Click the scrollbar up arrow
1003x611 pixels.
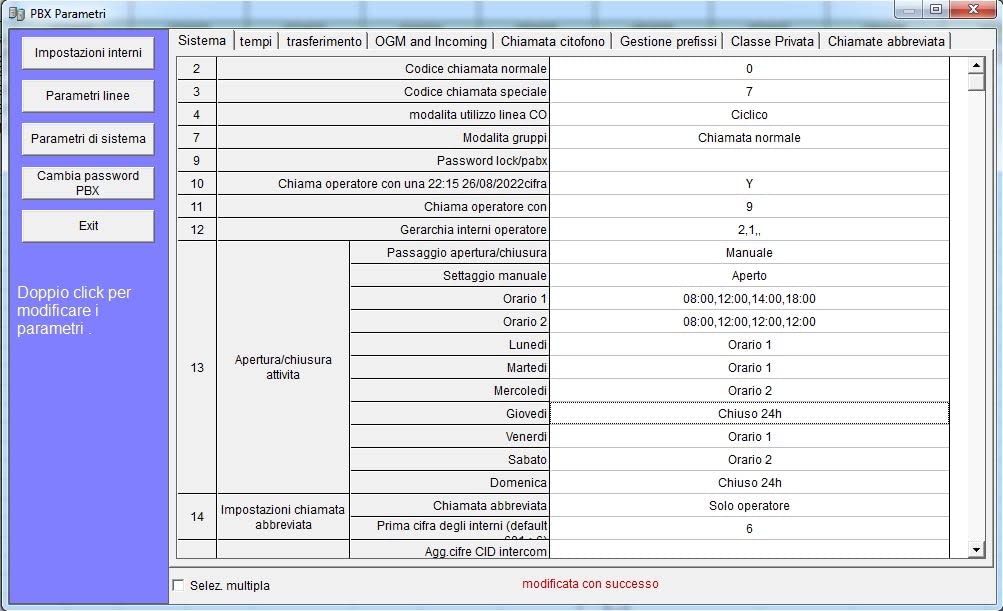point(976,65)
